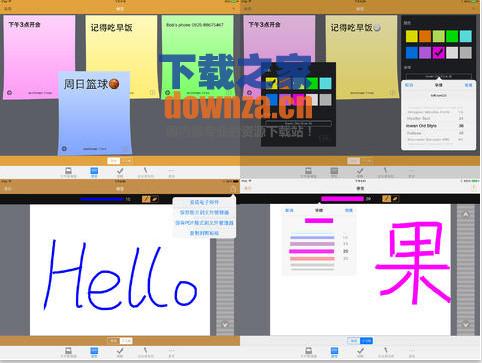Click the down arrow beside the 果 canvas
The width and height of the screenshot is (482, 363).
[x=465, y=324]
